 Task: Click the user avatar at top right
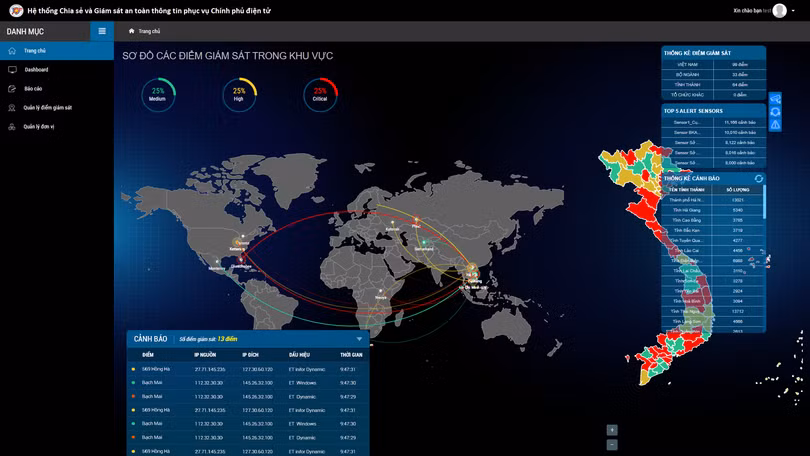click(779, 10)
